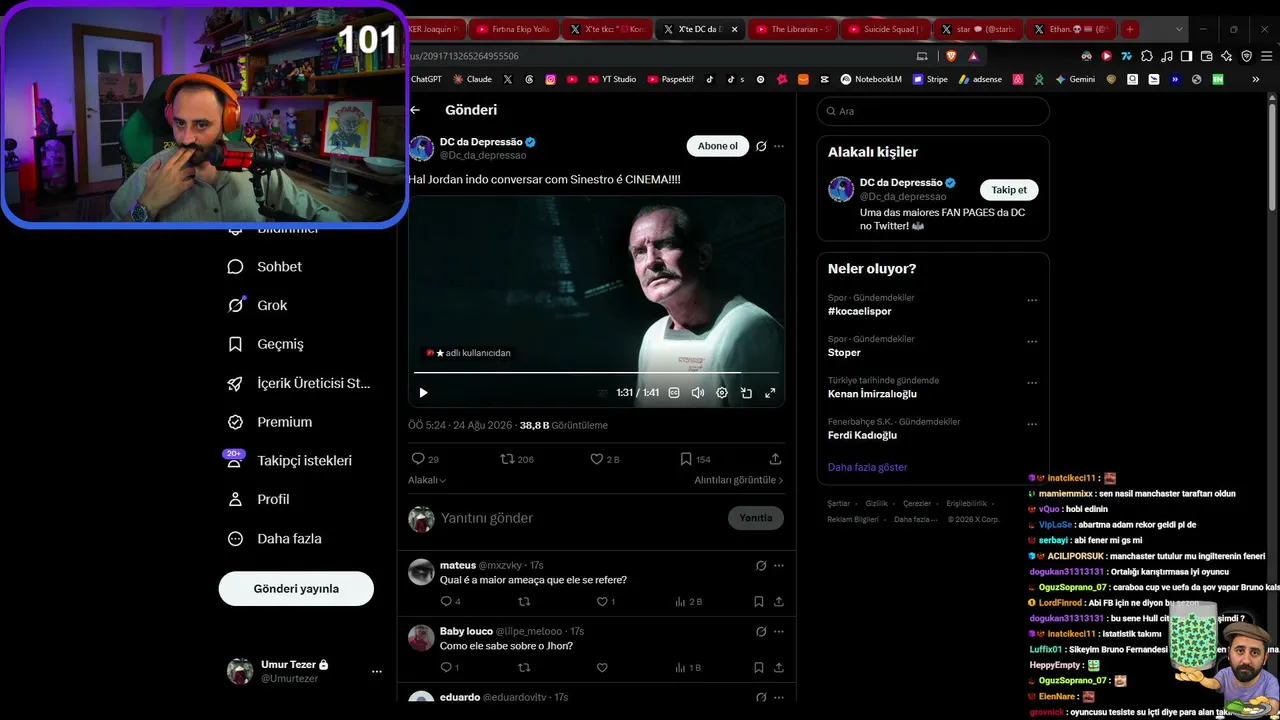The image size is (1280, 720).
Task: Click the Gönderi yayınla button
Action: point(296,588)
